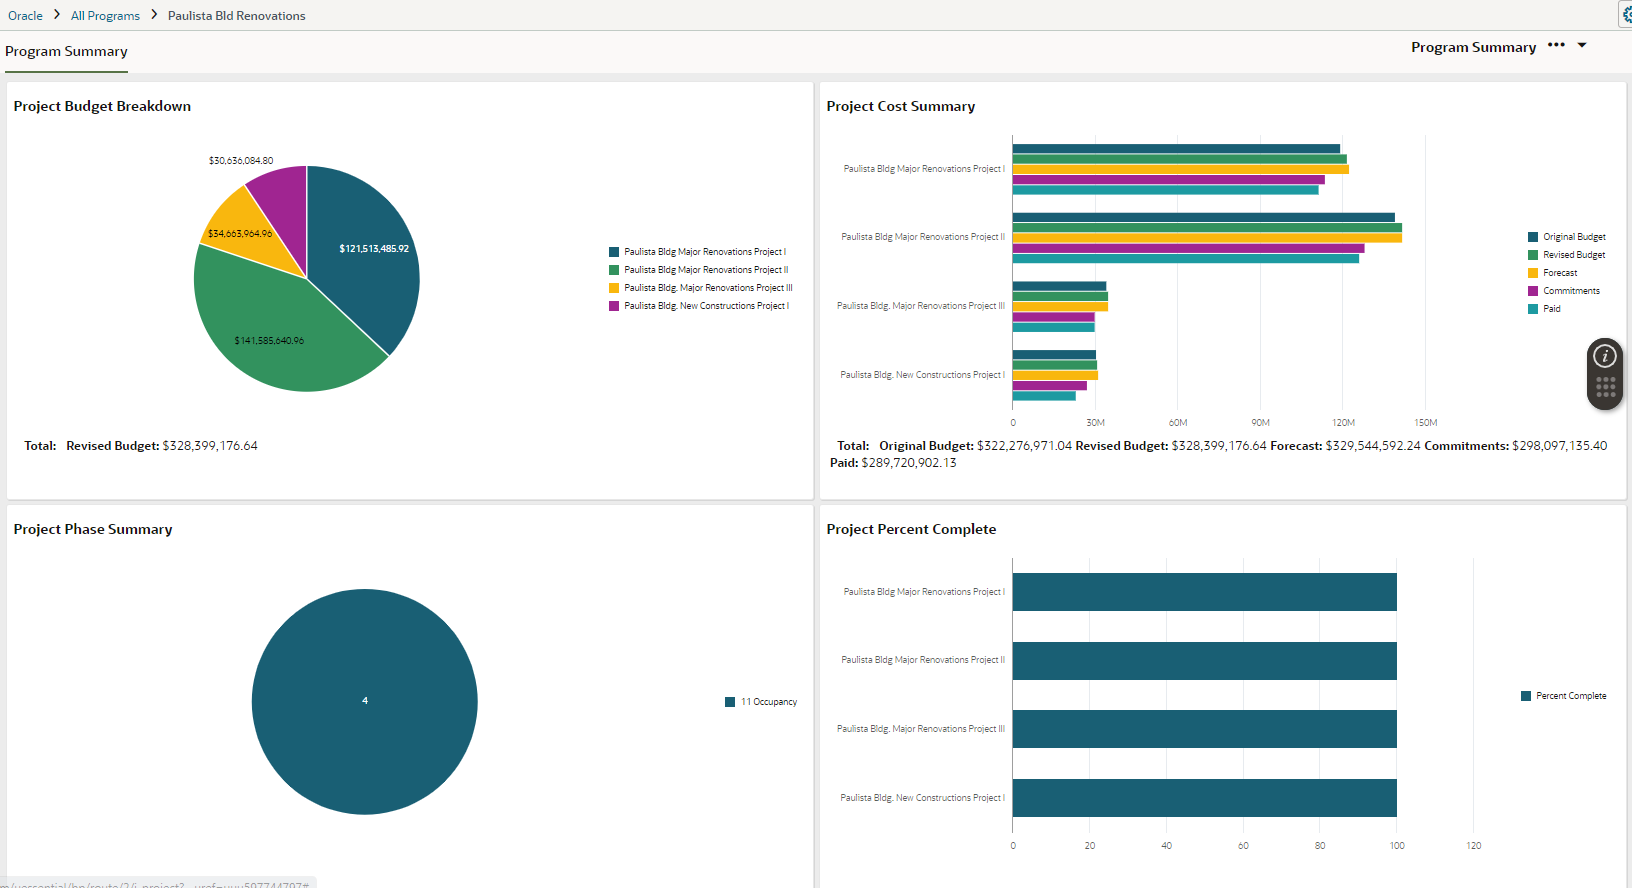The image size is (1632, 888).
Task: Open the three-dots Program Summary menu
Action: point(1556,45)
